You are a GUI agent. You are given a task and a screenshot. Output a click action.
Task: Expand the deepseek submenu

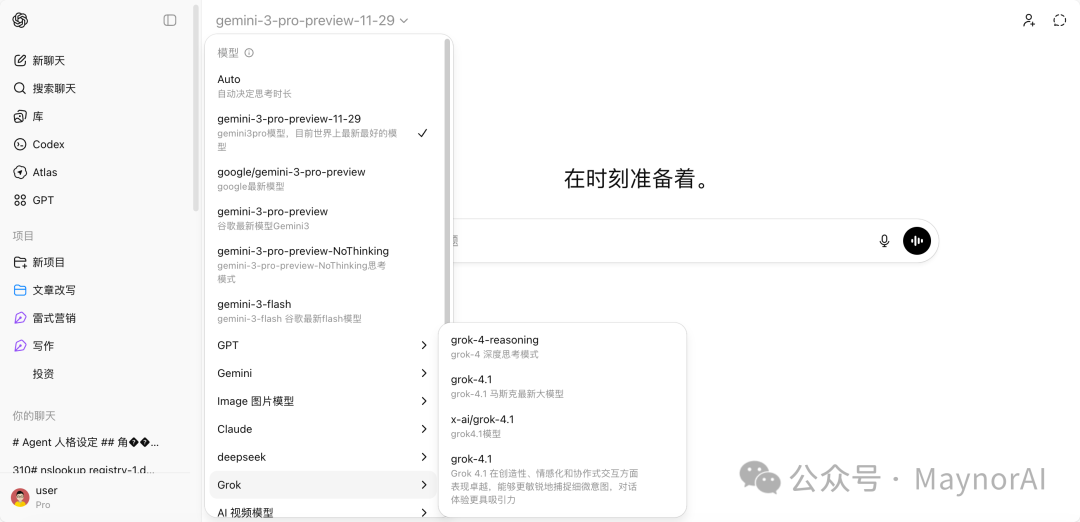coord(322,457)
